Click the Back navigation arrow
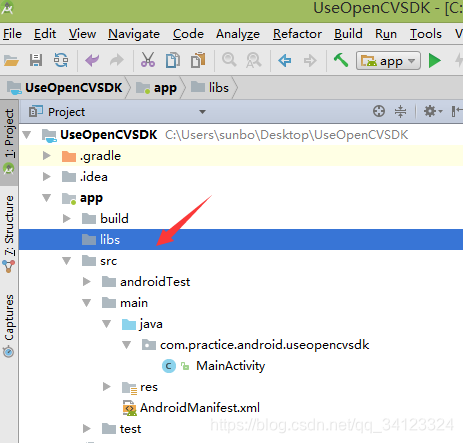 coord(285,61)
